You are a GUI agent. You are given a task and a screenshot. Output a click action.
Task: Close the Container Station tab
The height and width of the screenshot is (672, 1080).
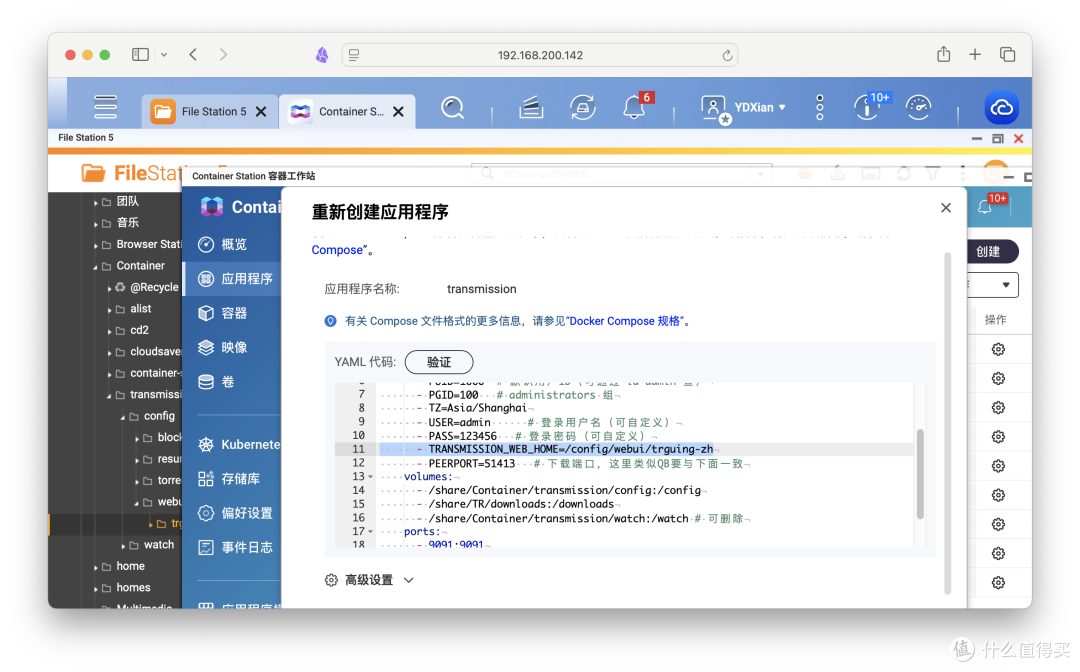pyautogui.click(x=398, y=112)
